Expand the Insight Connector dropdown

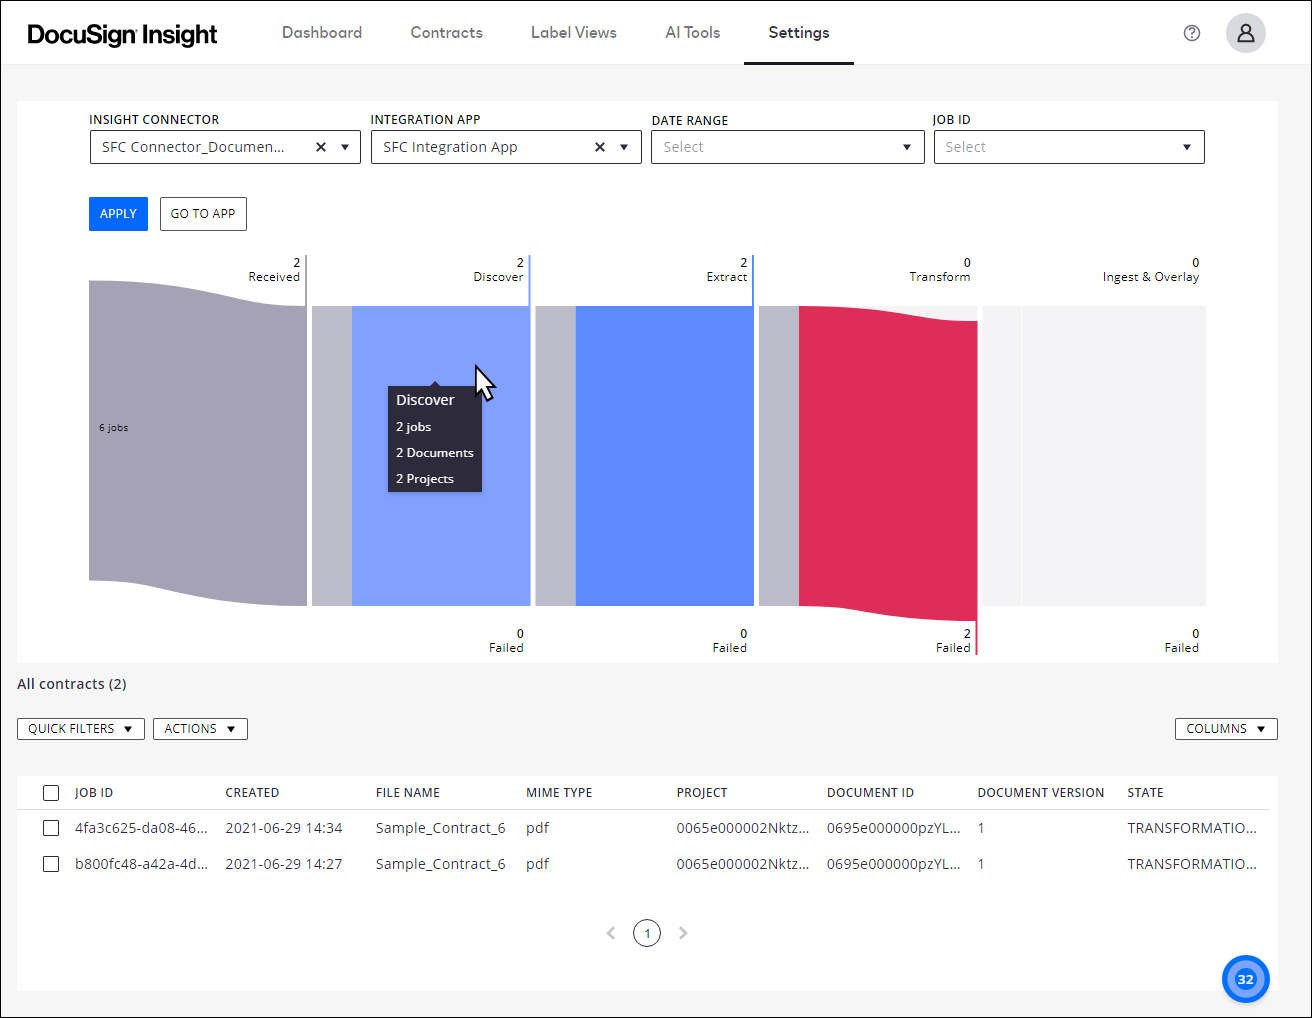point(345,147)
